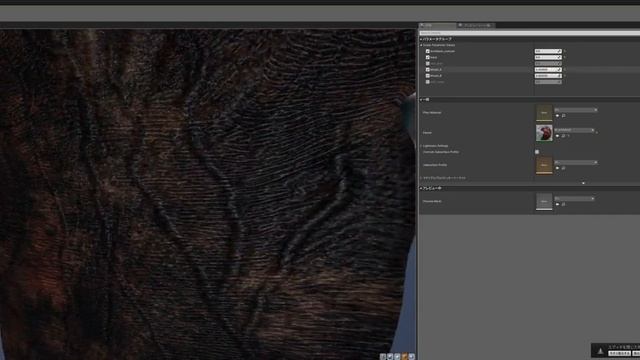Click the left button in bottom-right notification
The height and width of the screenshot is (360, 640).
(620, 353)
